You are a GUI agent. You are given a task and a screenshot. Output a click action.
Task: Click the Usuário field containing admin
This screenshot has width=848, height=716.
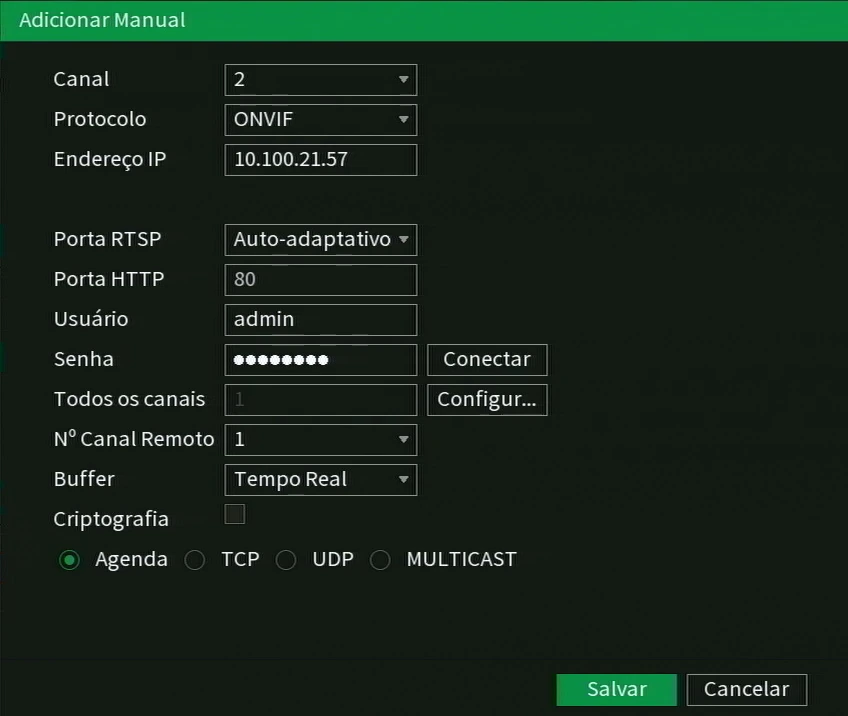pyautogui.click(x=321, y=320)
